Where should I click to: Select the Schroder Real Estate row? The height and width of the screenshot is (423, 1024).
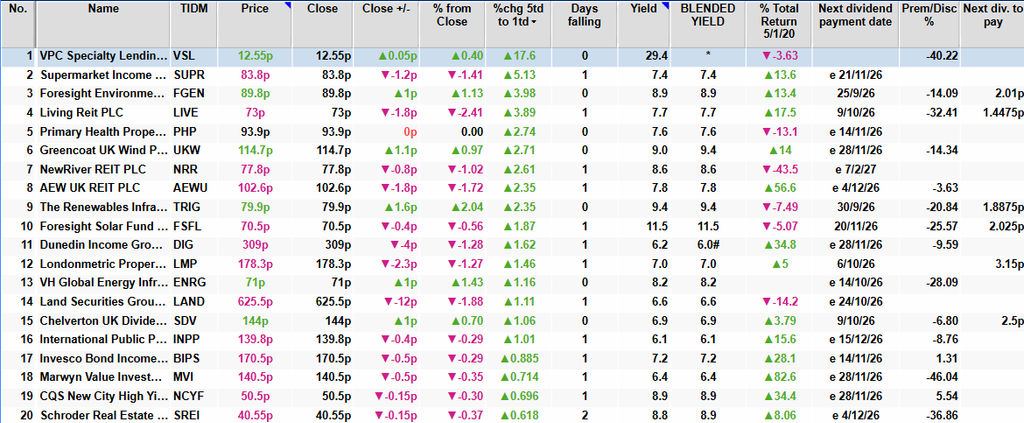click(x=512, y=415)
